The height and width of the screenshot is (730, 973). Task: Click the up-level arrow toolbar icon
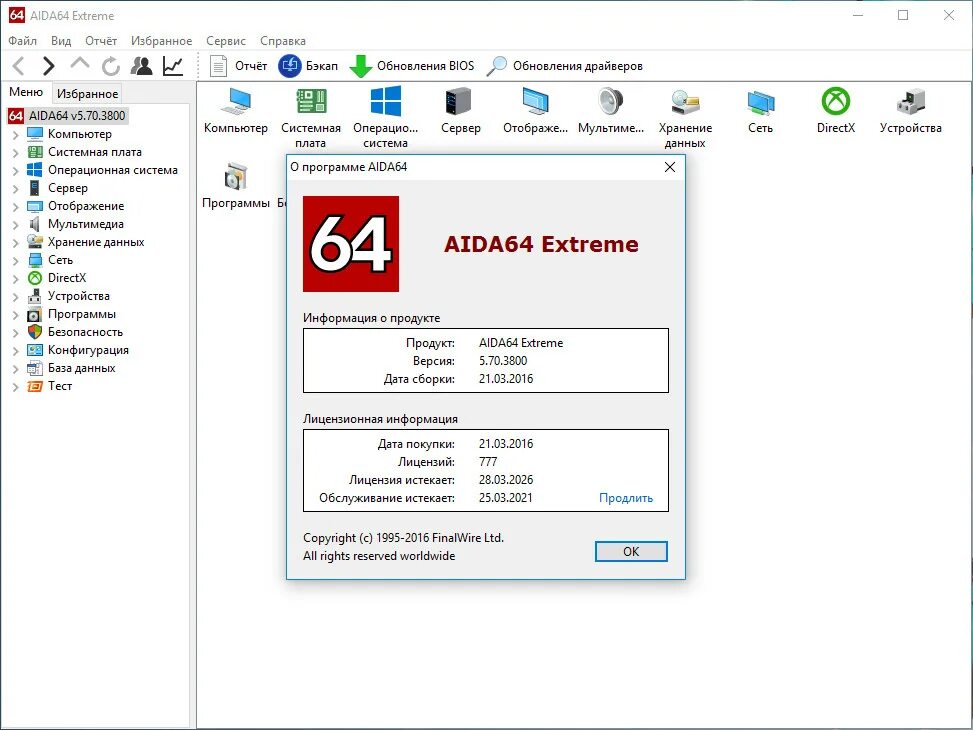coord(80,64)
